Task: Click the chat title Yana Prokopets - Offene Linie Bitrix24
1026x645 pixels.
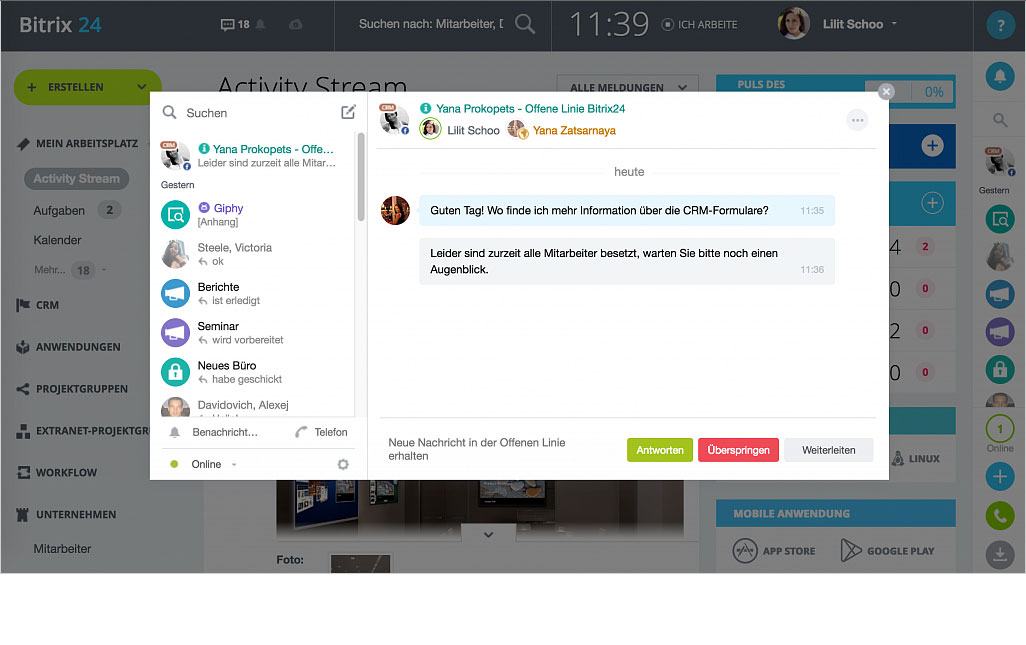Action: click(530, 109)
